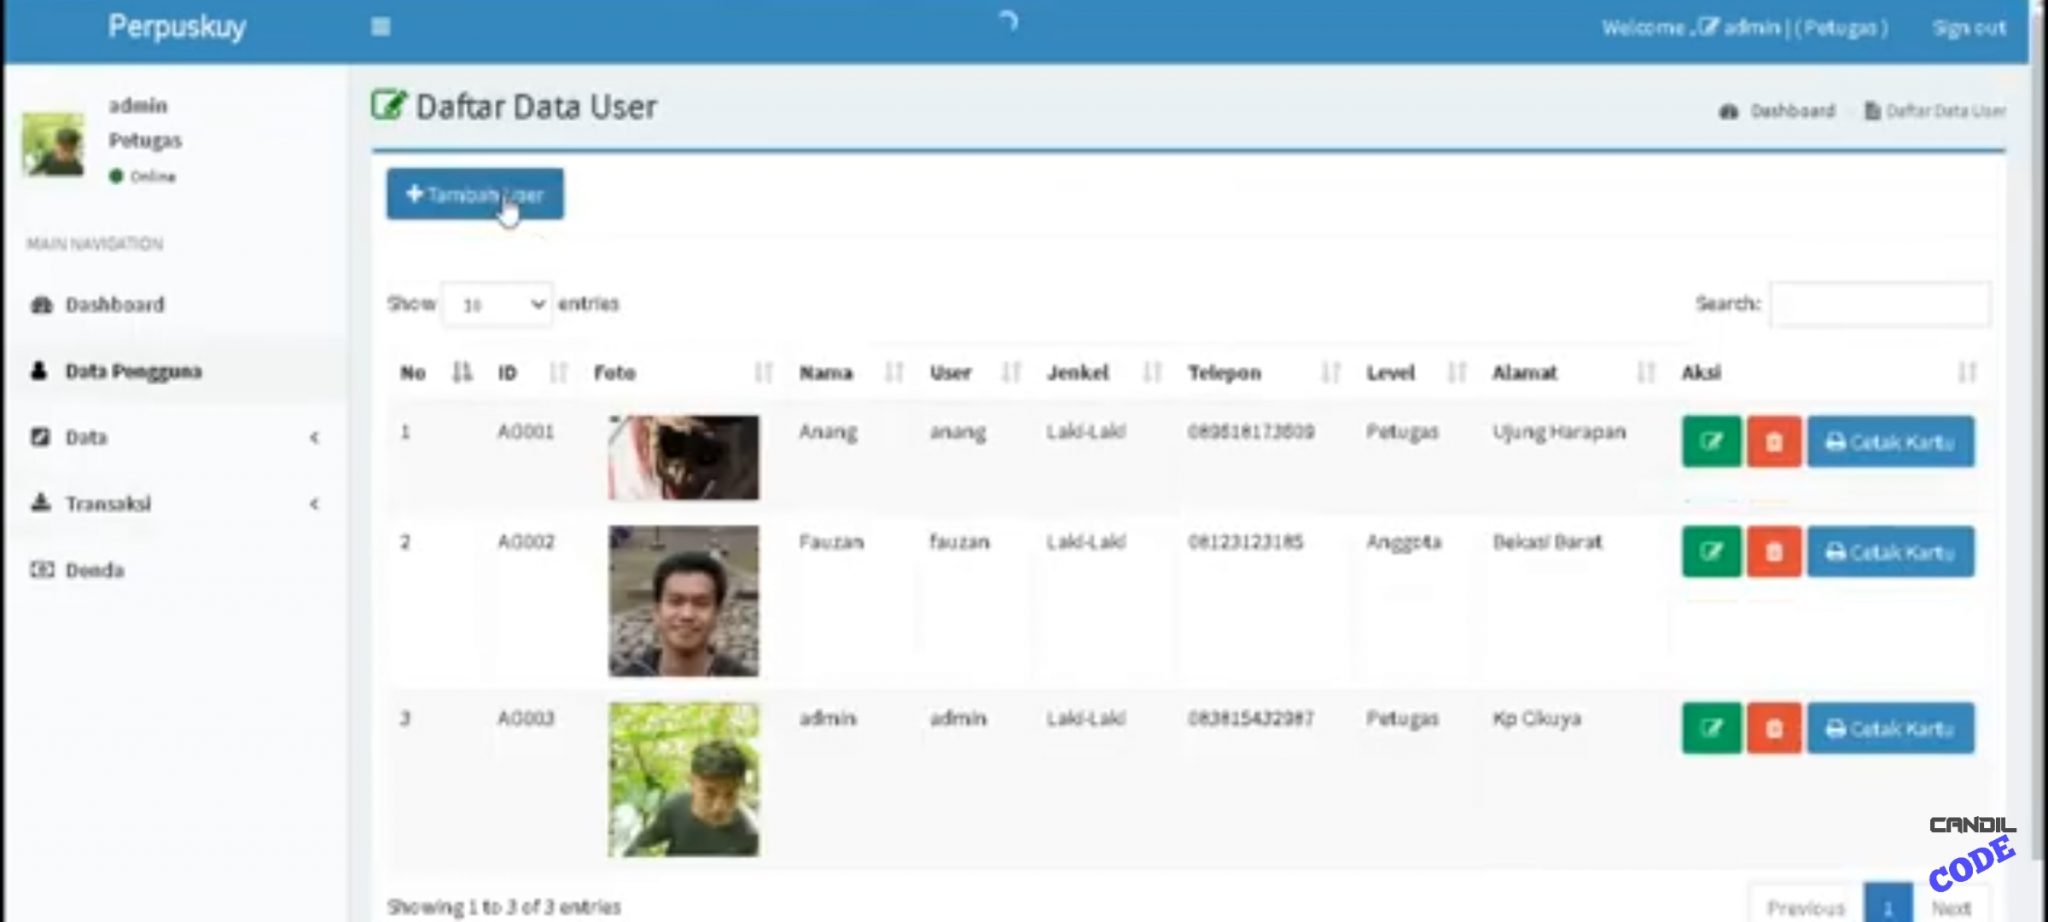
Task: Click inside the Search input field
Action: (x=1880, y=304)
